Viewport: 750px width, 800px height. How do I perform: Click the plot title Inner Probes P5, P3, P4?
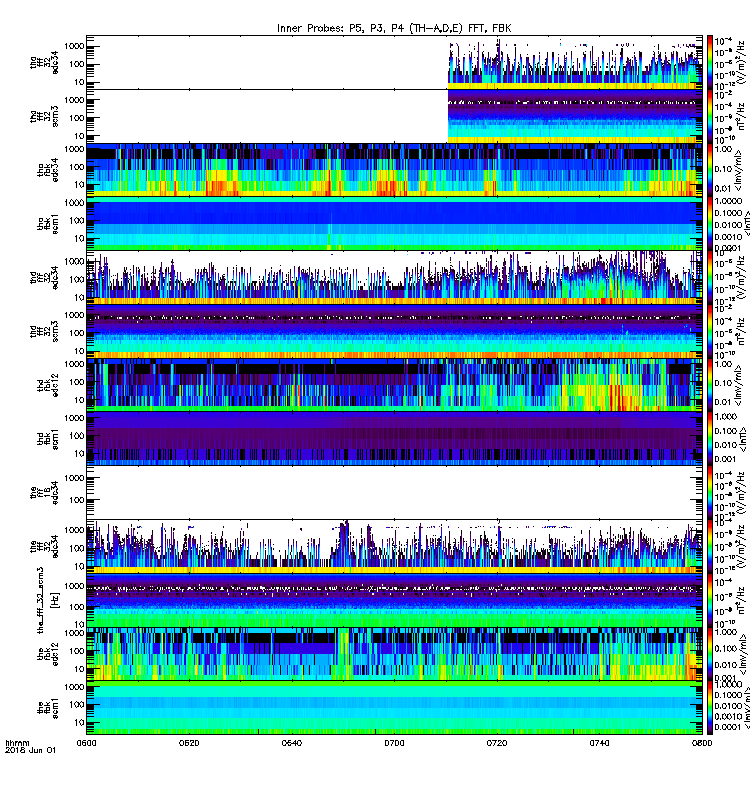[x=394, y=29]
